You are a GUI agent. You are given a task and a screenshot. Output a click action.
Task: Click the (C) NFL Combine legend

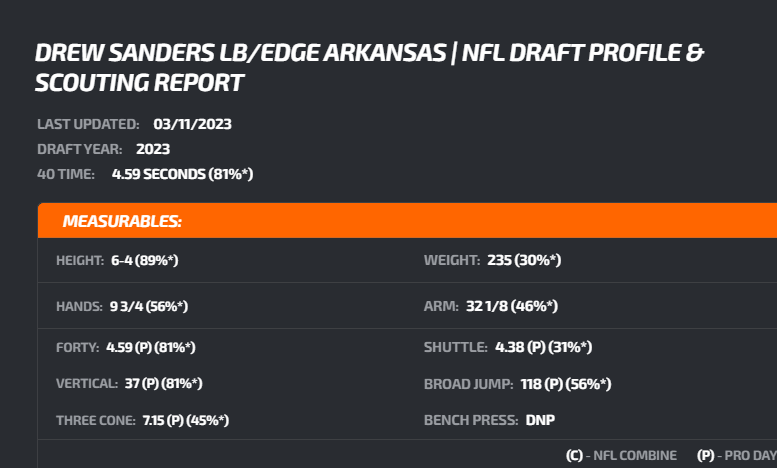click(x=621, y=455)
